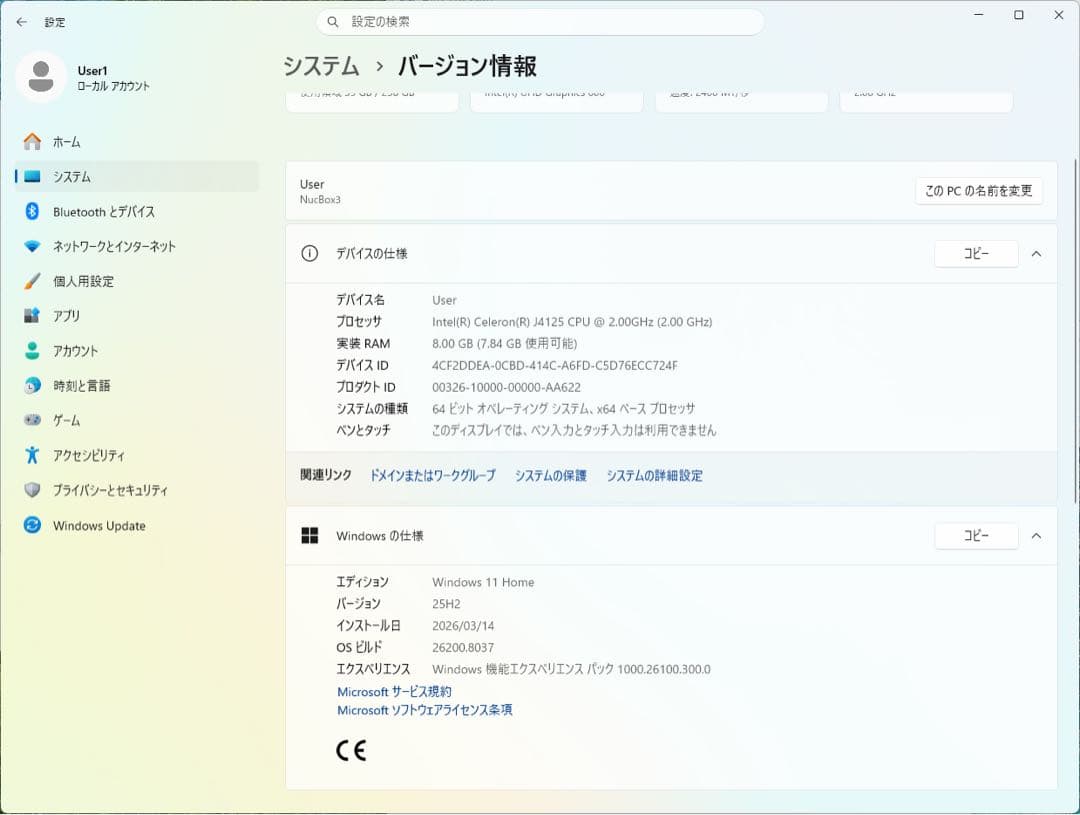The height and width of the screenshot is (815, 1080).
Task: Click the システム breadcrumb
Action: (x=322, y=66)
